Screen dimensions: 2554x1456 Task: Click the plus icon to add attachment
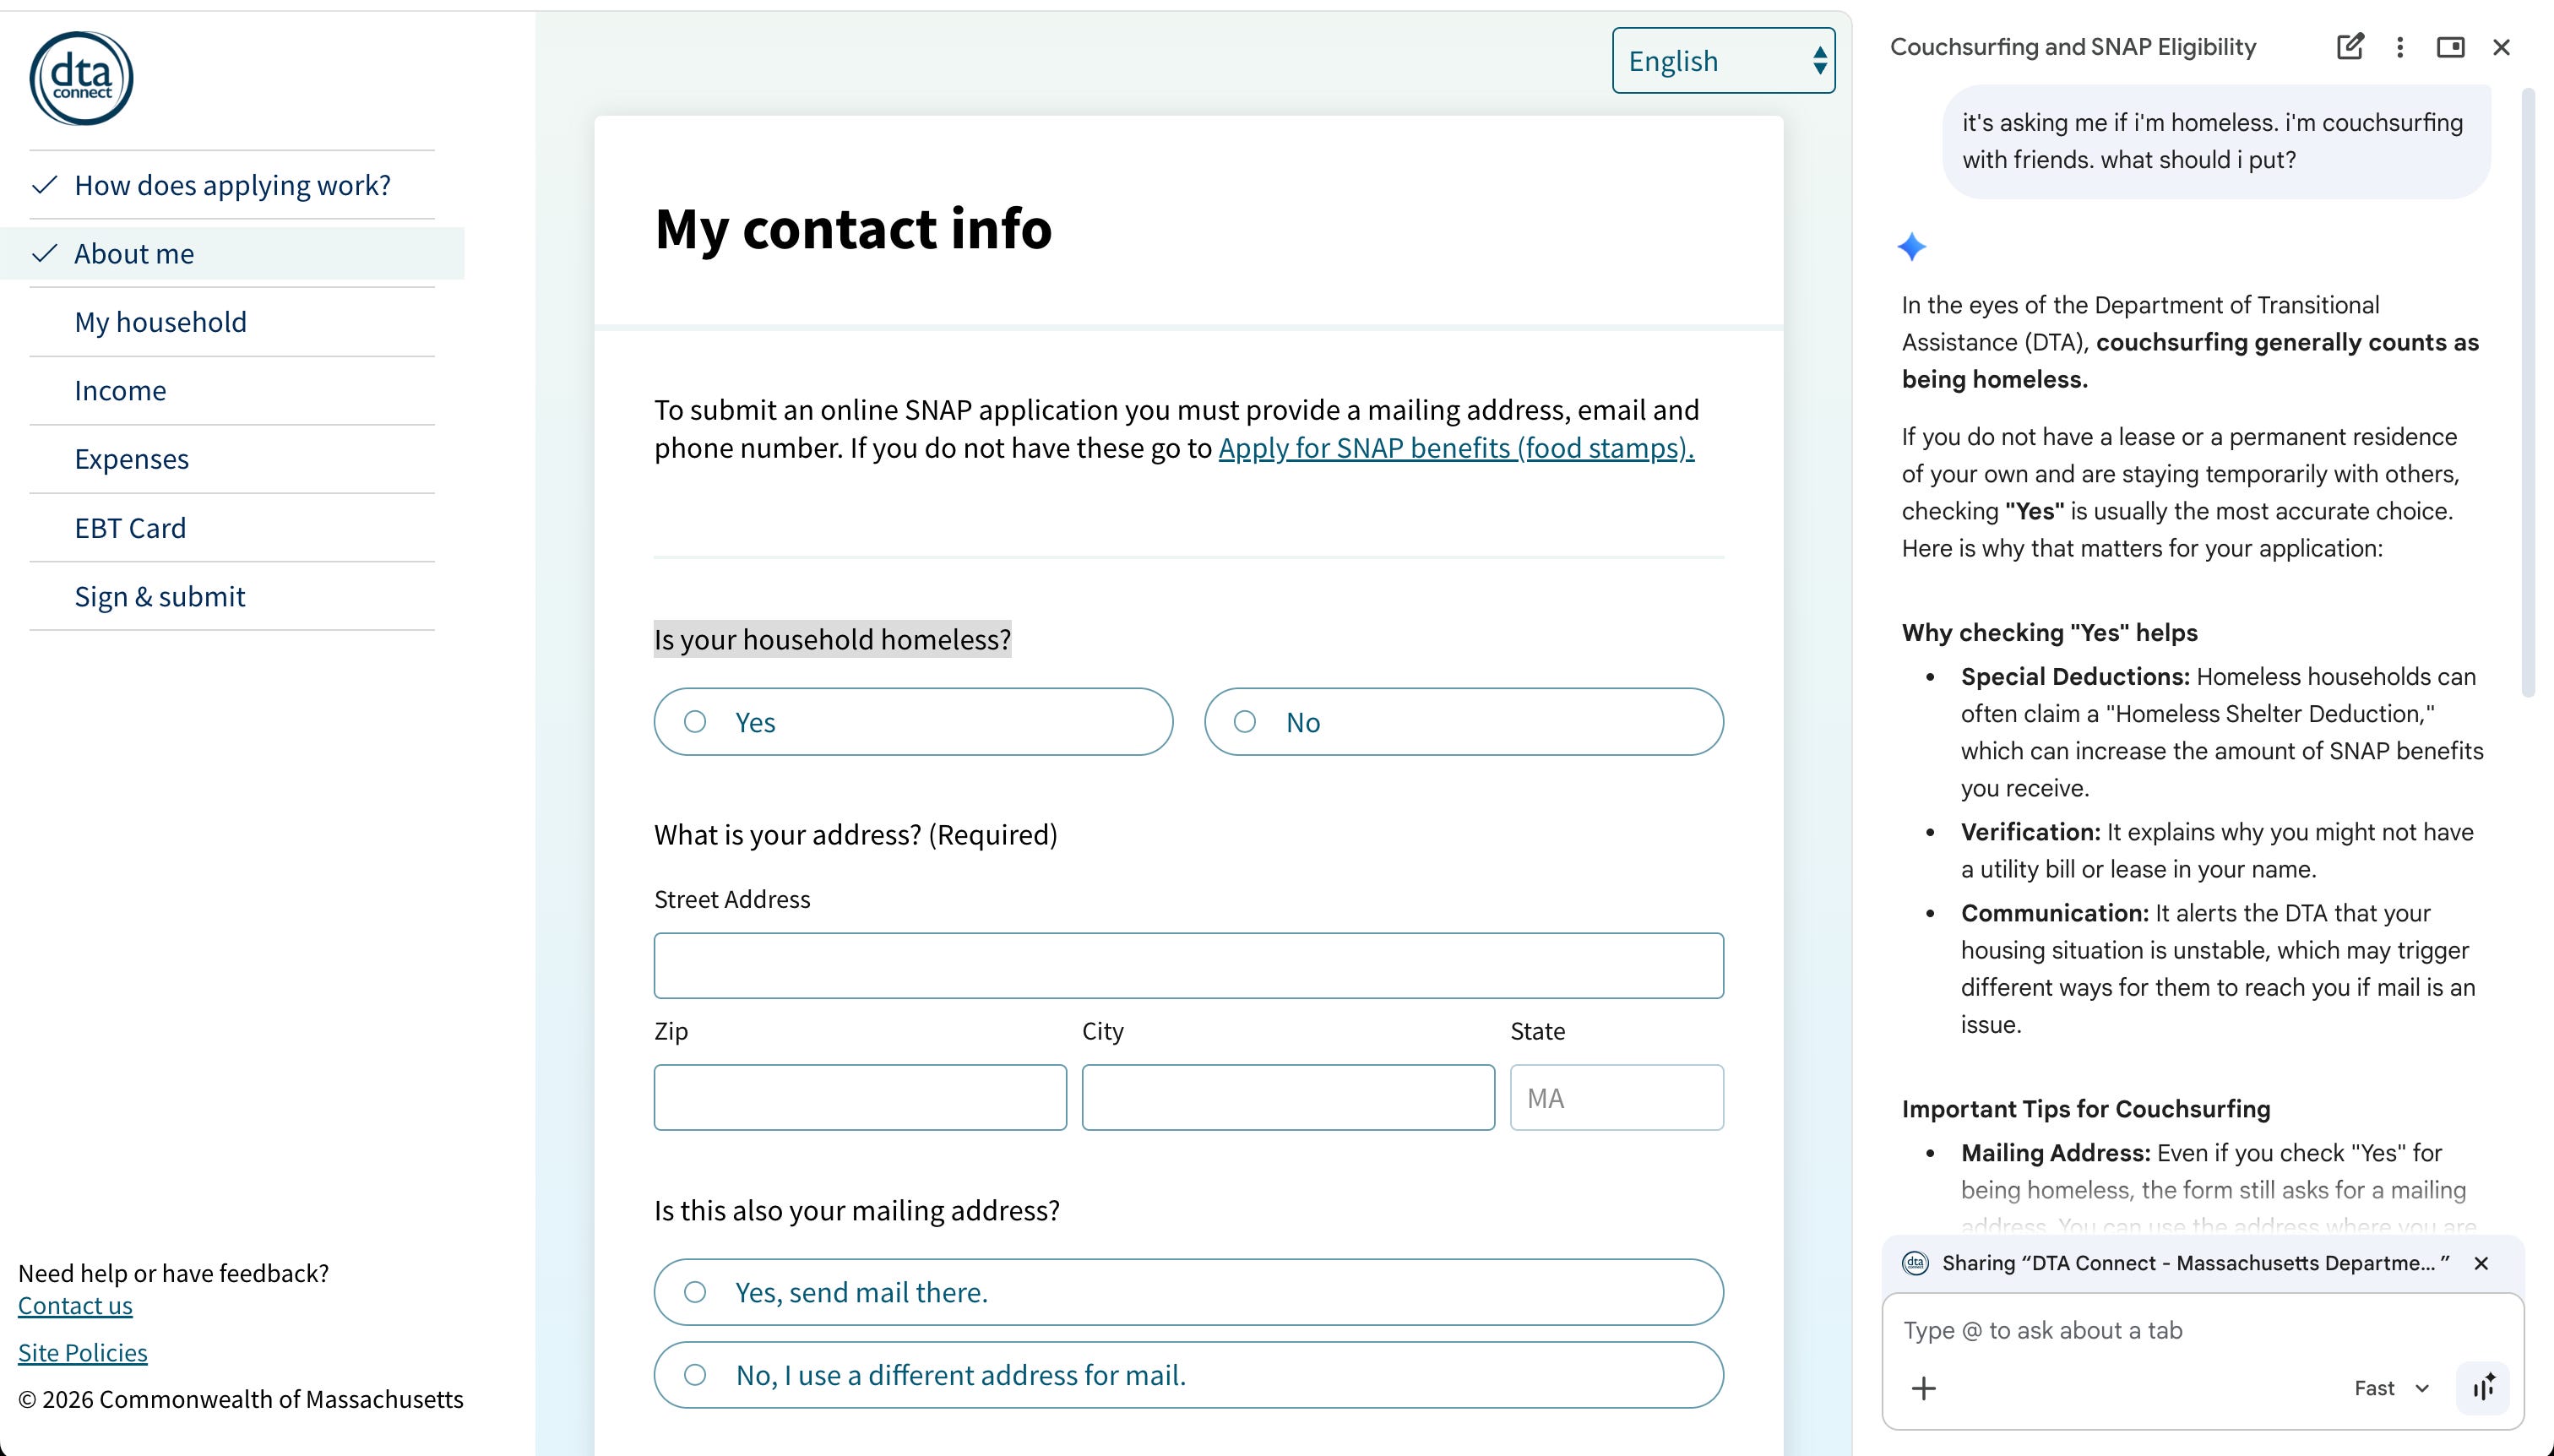[x=1924, y=1388]
